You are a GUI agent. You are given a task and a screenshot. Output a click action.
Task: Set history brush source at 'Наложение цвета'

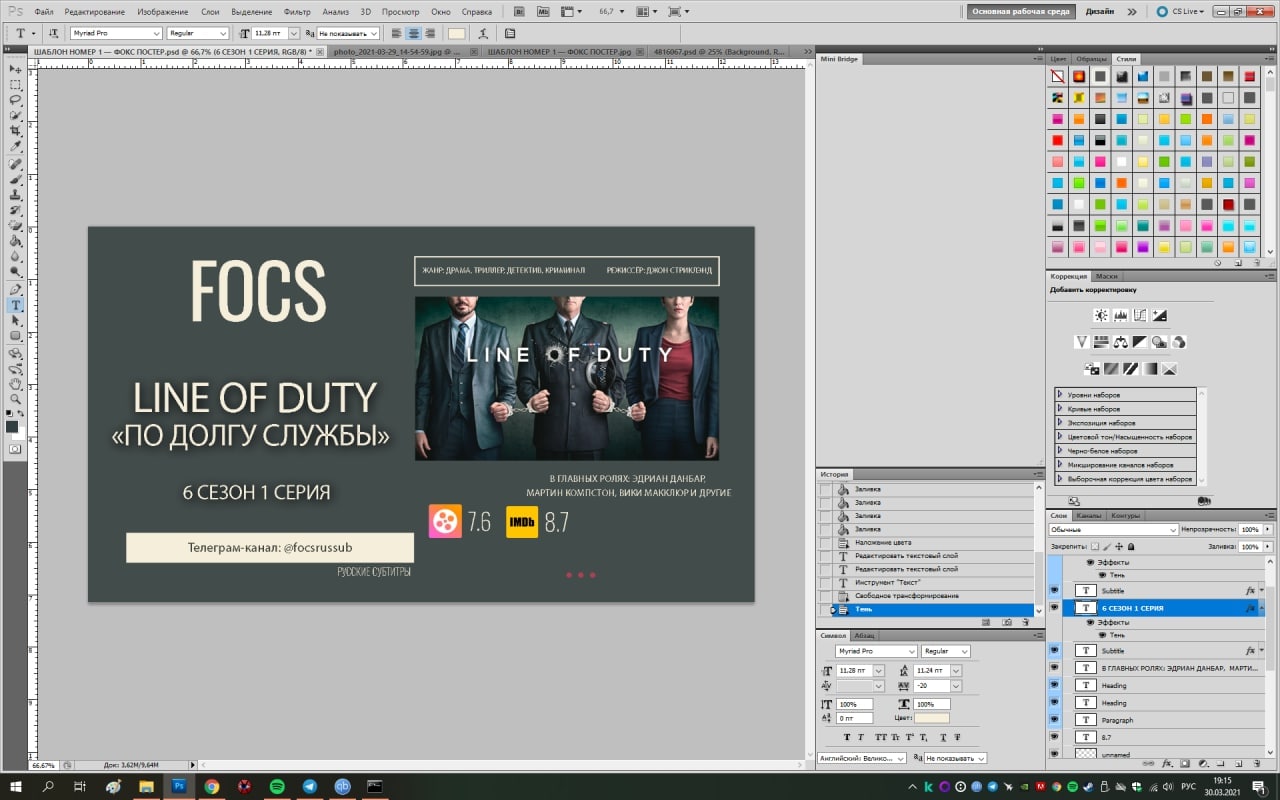(x=825, y=542)
